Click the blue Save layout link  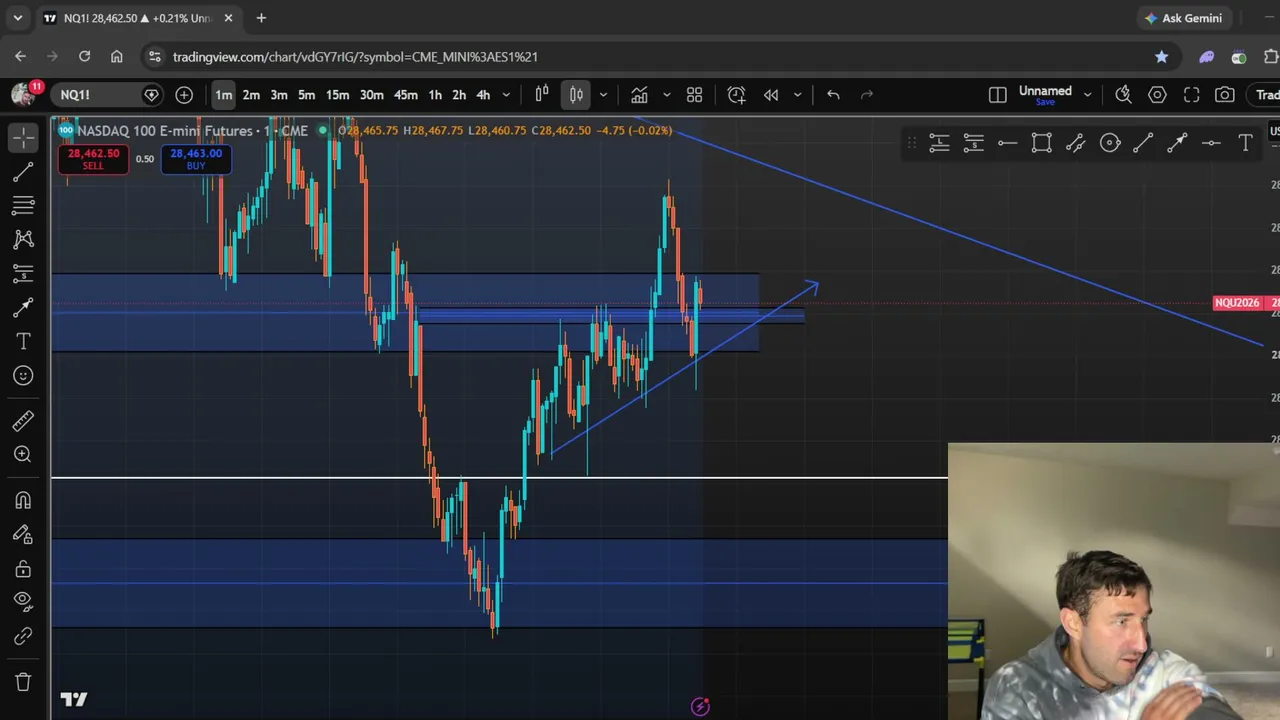[x=1045, y=102]
